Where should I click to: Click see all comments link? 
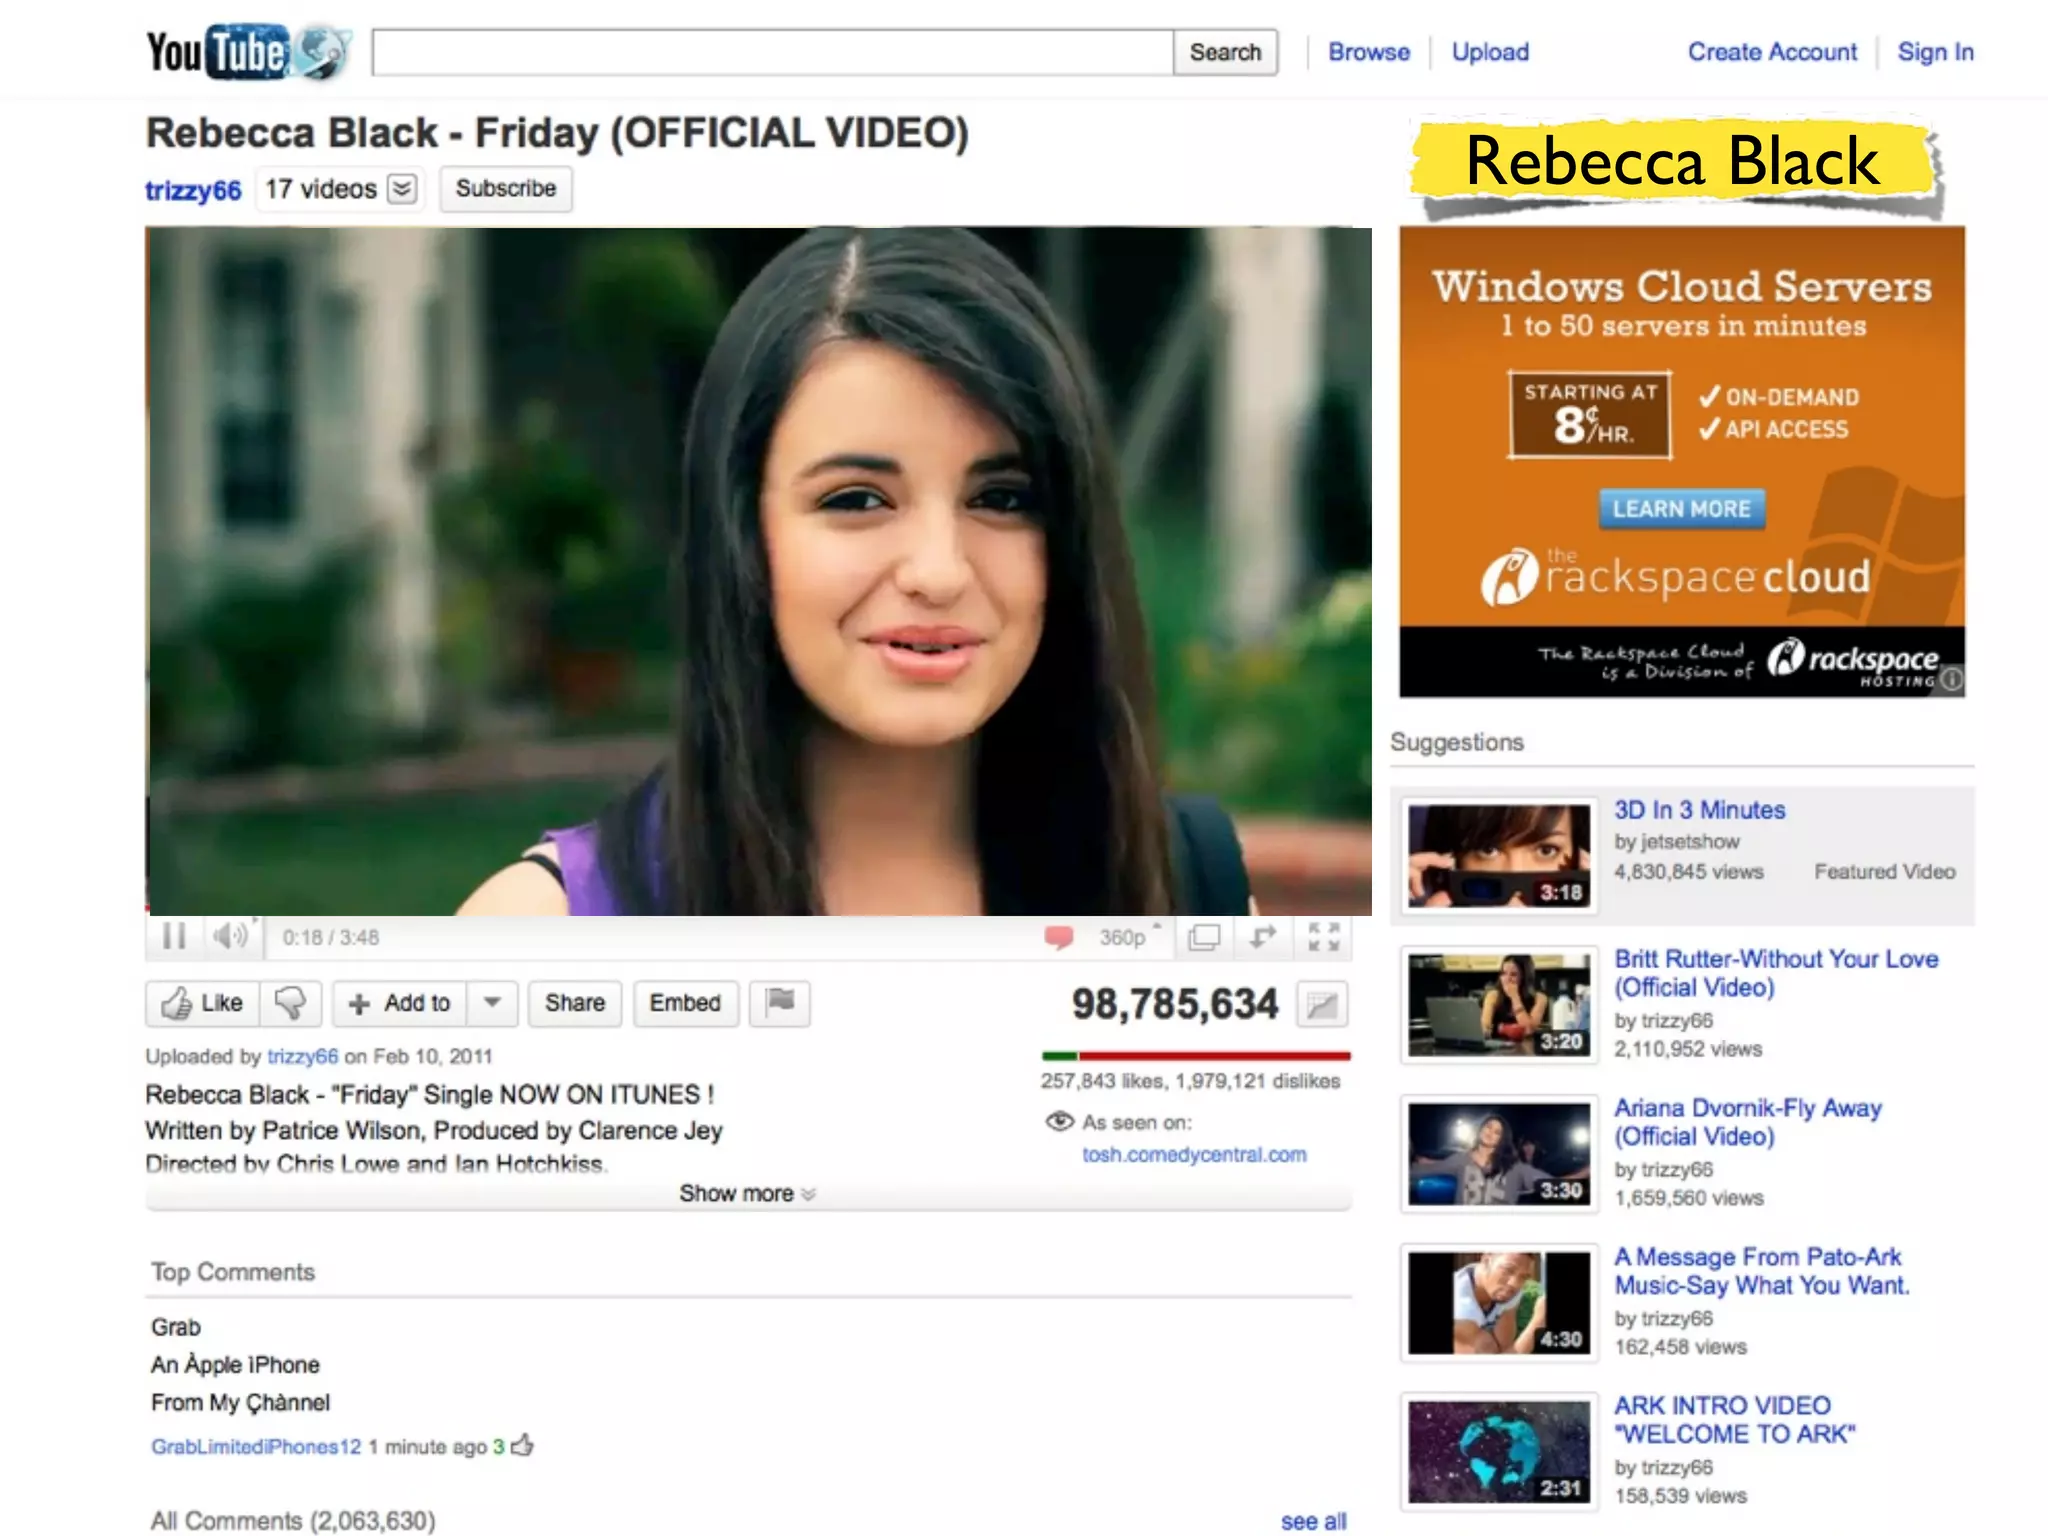(1314, 1521)
